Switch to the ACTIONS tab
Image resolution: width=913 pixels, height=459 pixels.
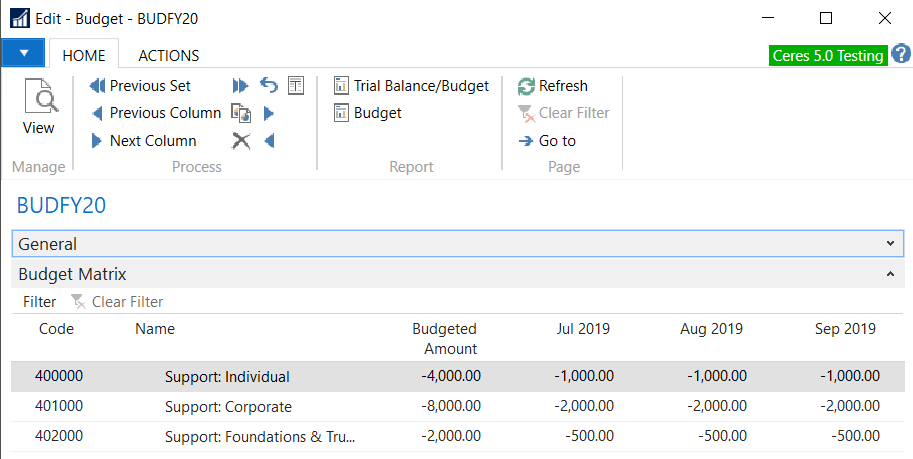168,56
